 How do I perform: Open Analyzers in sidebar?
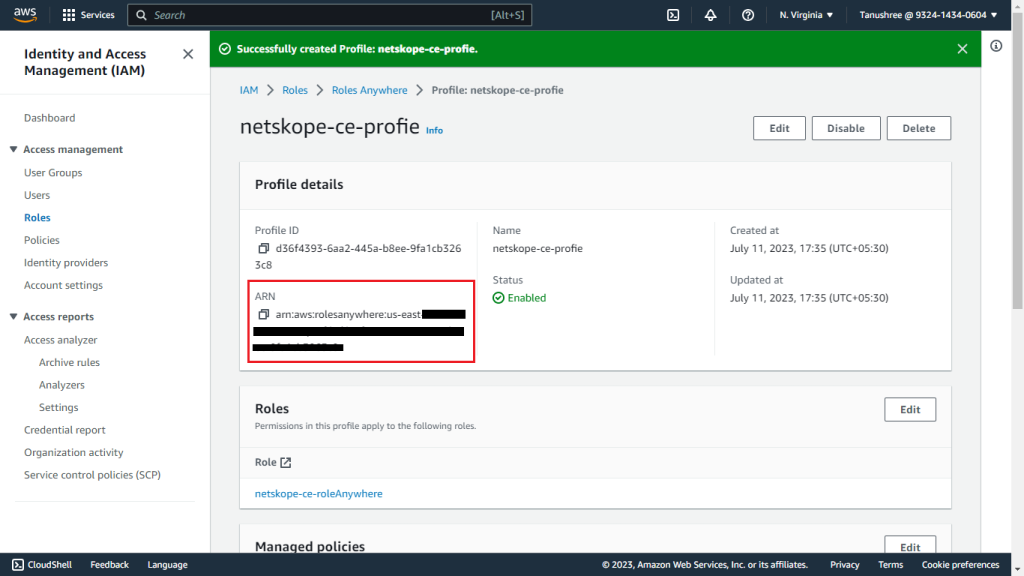[61, 385]
